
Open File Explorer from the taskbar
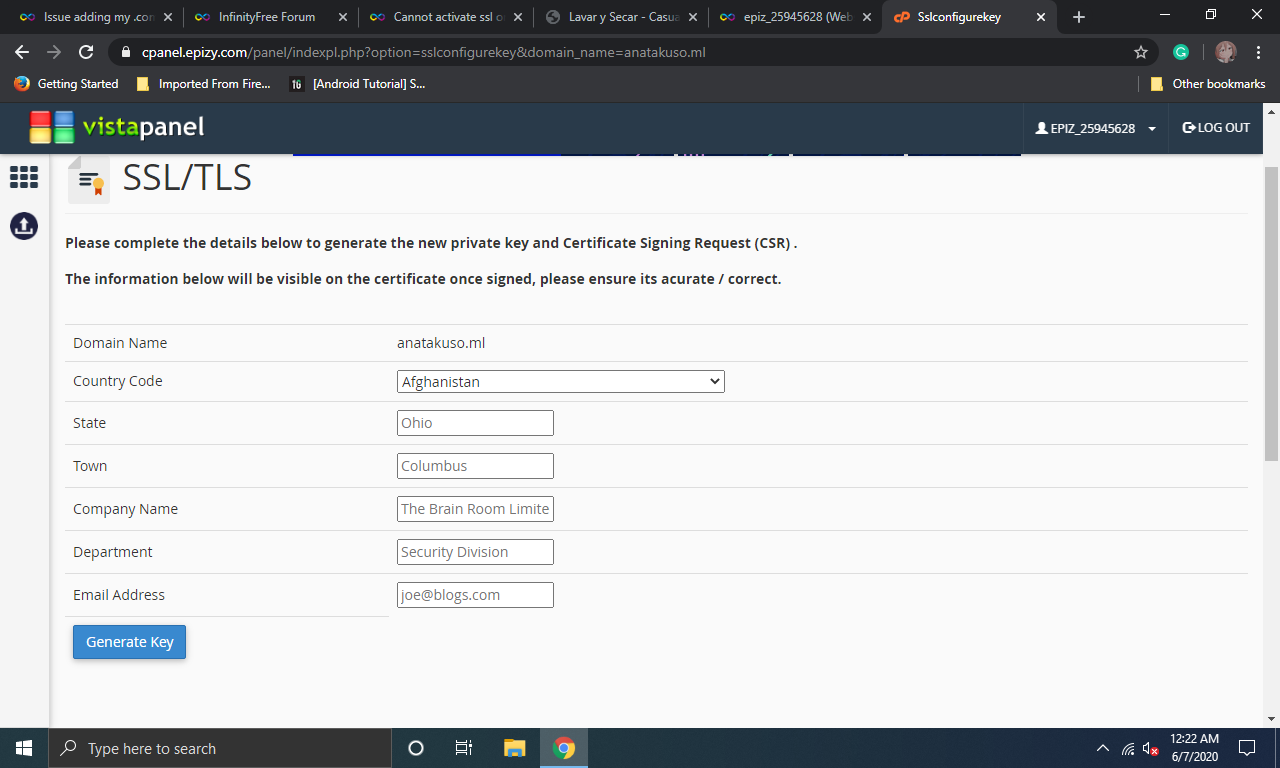coord(514,748)
